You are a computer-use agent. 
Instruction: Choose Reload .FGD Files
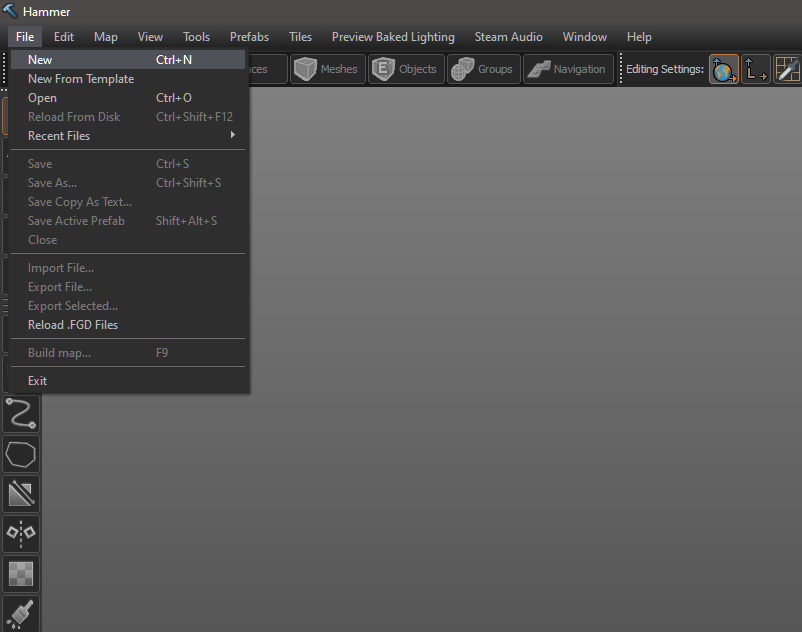point(128,325)
